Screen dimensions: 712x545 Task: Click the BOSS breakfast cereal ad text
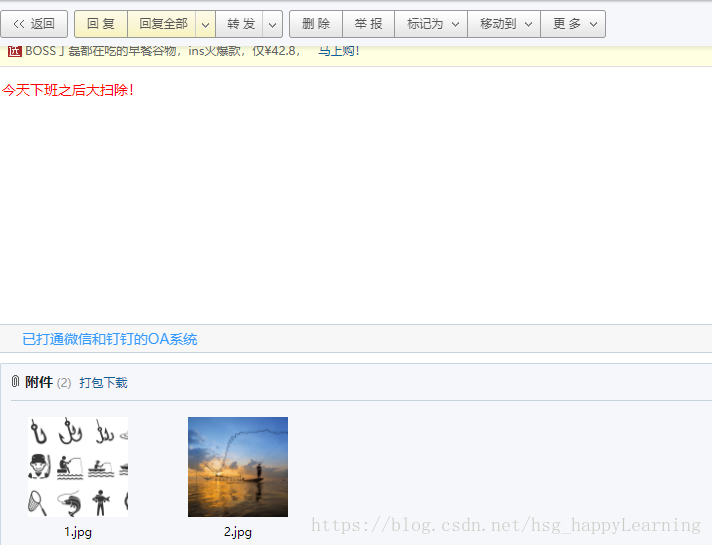click(163, 51)
